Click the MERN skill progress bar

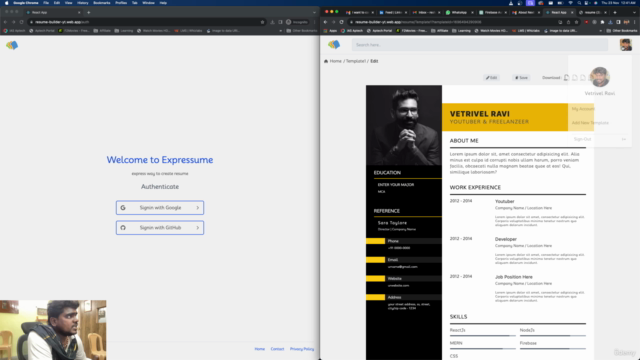pos(482,349)
